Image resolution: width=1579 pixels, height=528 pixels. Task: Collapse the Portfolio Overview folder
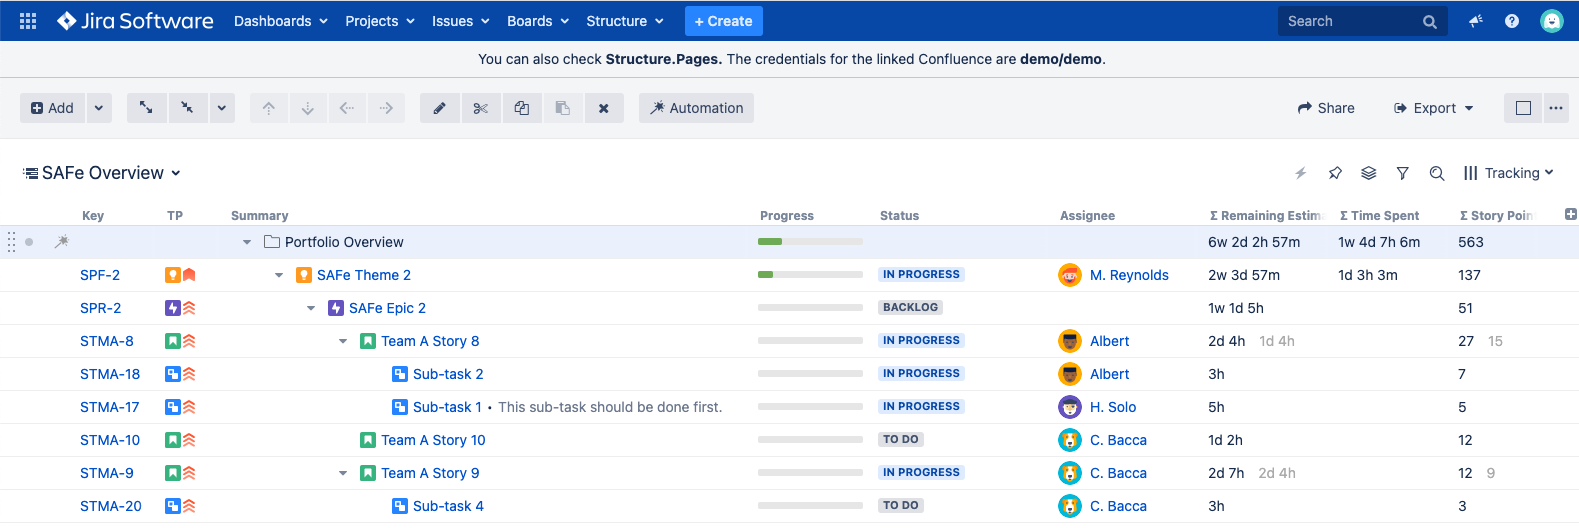[247, 242]
